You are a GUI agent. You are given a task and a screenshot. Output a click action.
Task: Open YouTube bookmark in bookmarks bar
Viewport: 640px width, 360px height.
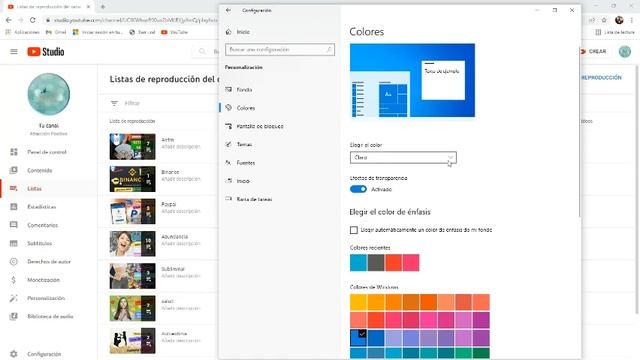click(174, 32)
